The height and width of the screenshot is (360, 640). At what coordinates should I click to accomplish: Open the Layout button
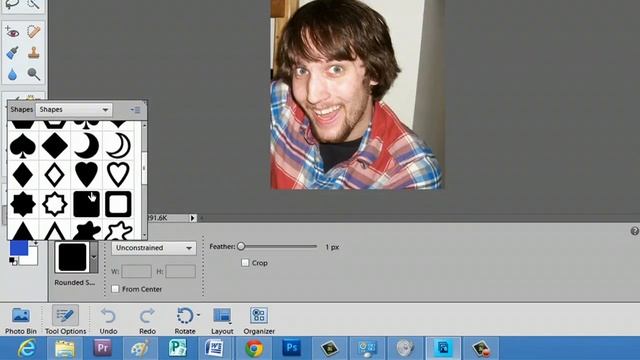(222, 321)
